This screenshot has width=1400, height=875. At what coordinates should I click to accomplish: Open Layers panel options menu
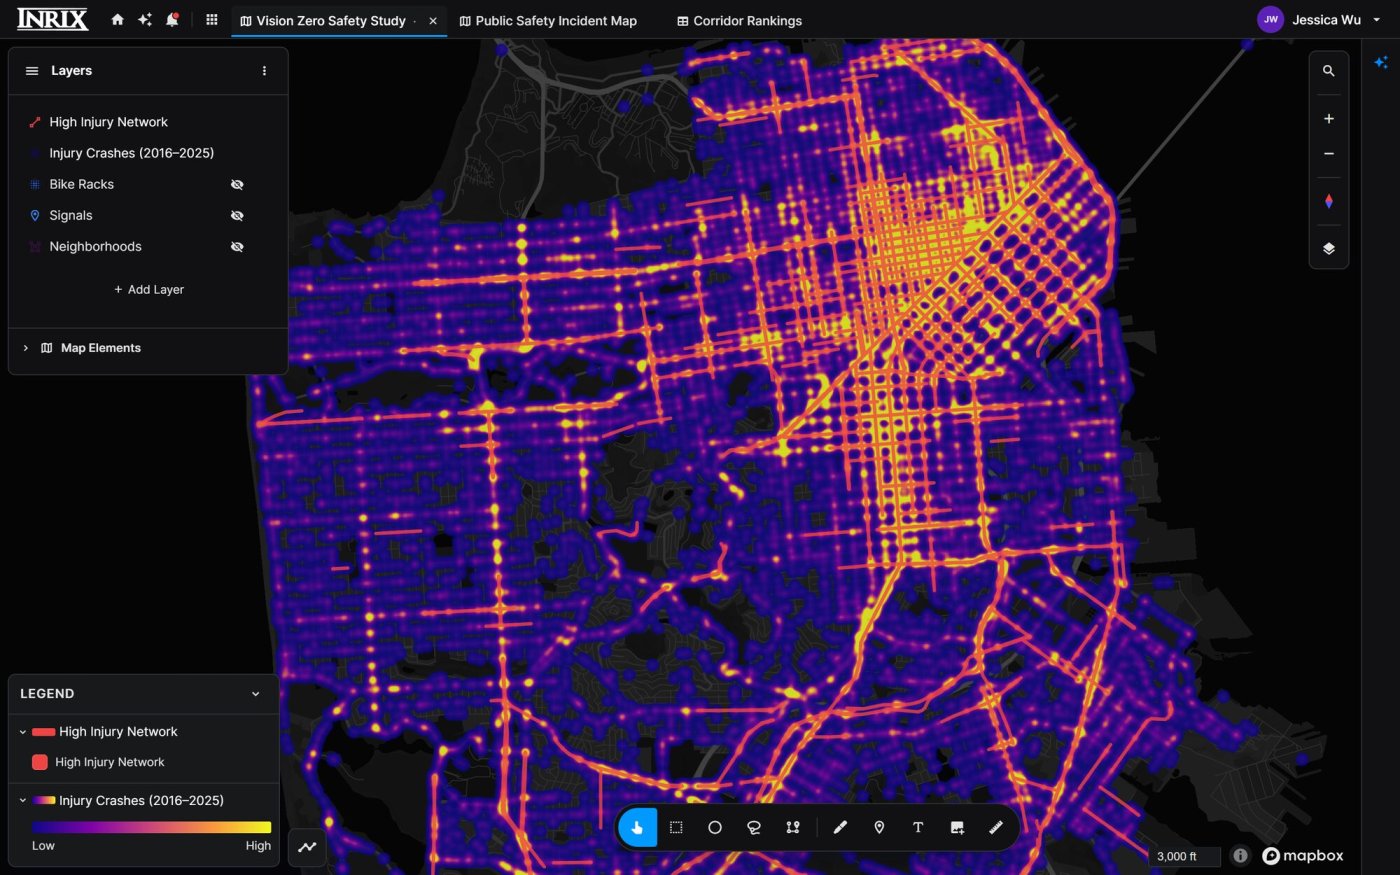pyautogui.click(x=264, y=71)
